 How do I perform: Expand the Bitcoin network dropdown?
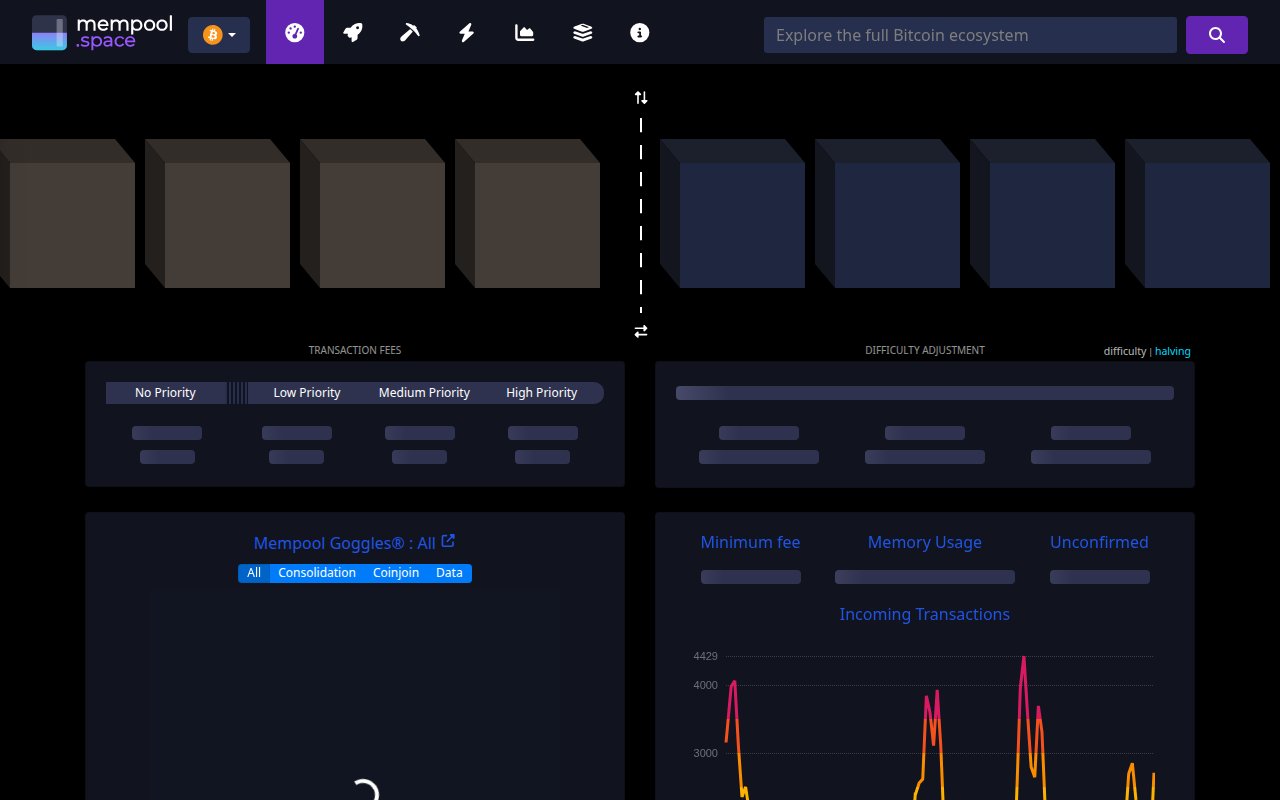[x=219, y=35]
